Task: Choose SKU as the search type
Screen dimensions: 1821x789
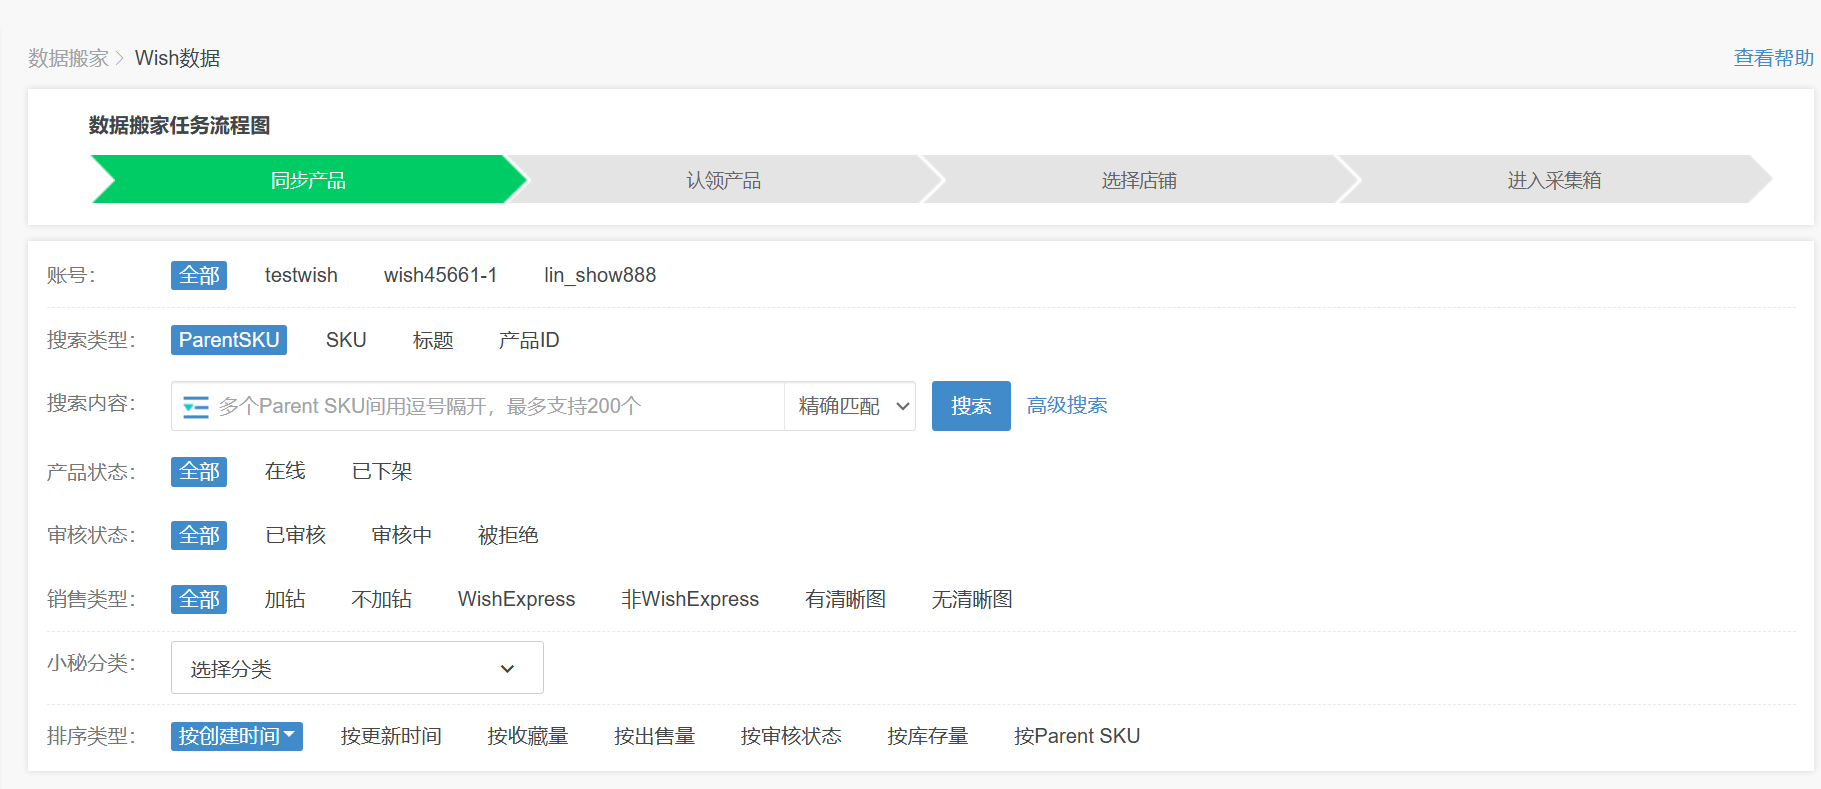Action: 346,340
